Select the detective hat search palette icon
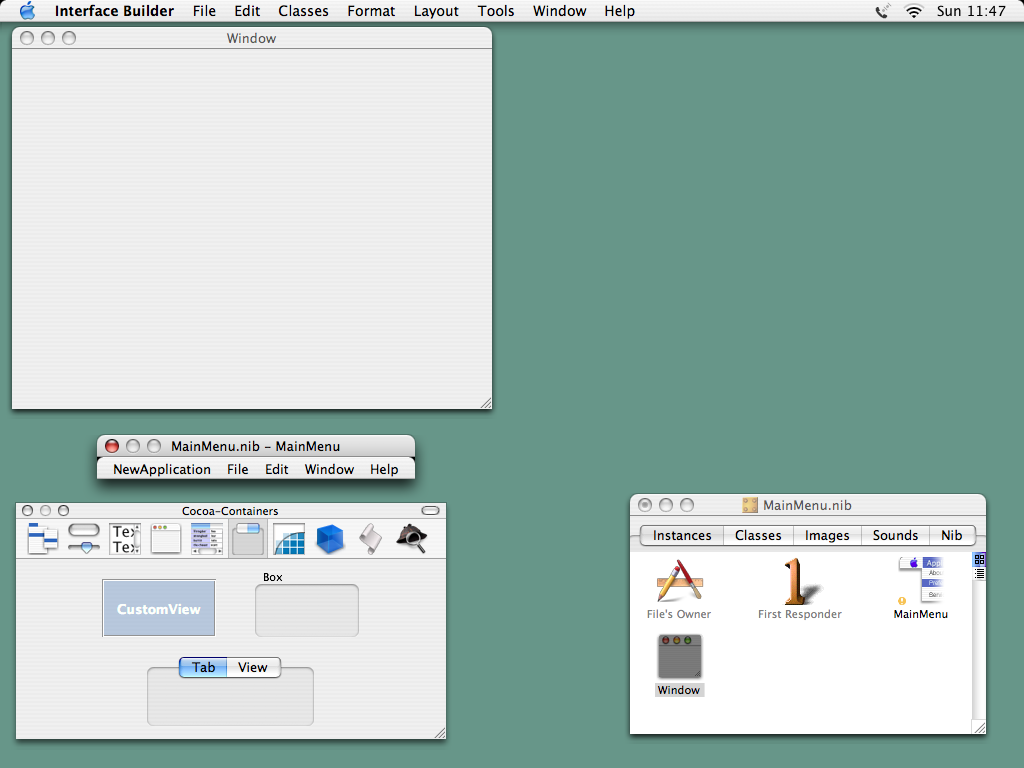The height and width of the screenshot is (768, 1024). (411, 539)
